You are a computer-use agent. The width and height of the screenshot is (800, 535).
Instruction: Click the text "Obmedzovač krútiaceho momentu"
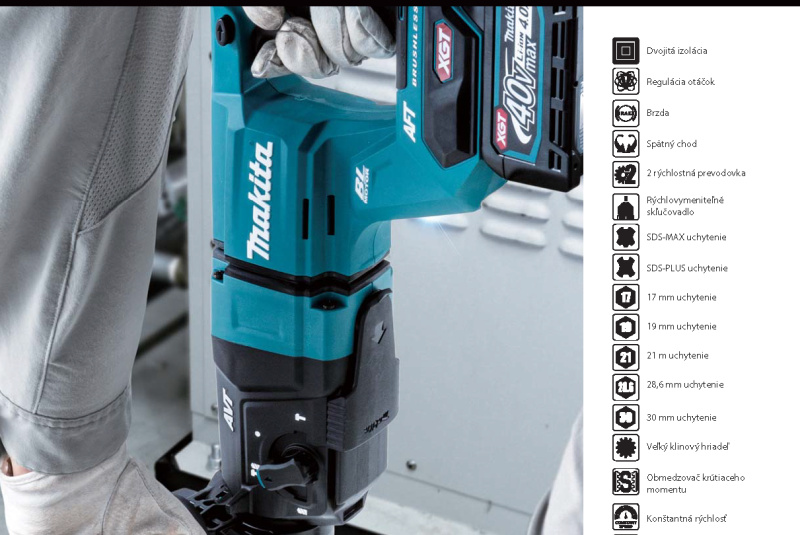695,483
